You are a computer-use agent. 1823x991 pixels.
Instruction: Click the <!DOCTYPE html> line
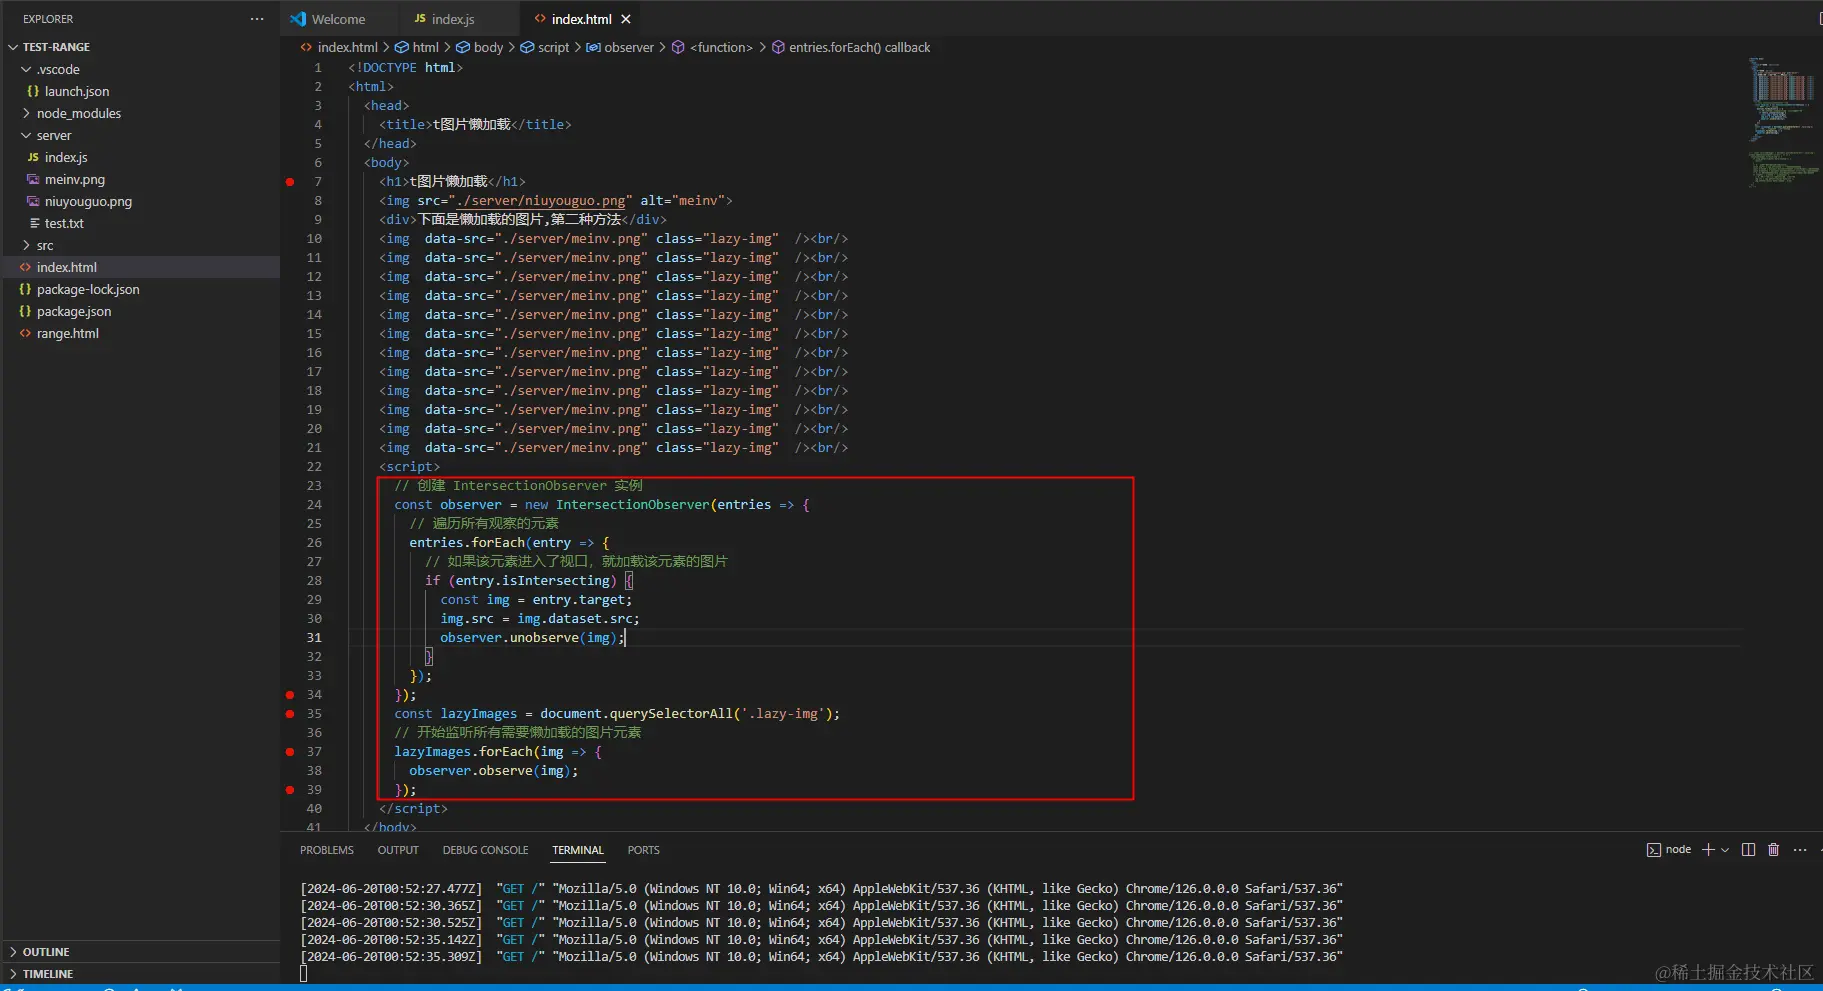tap(406, 68)
